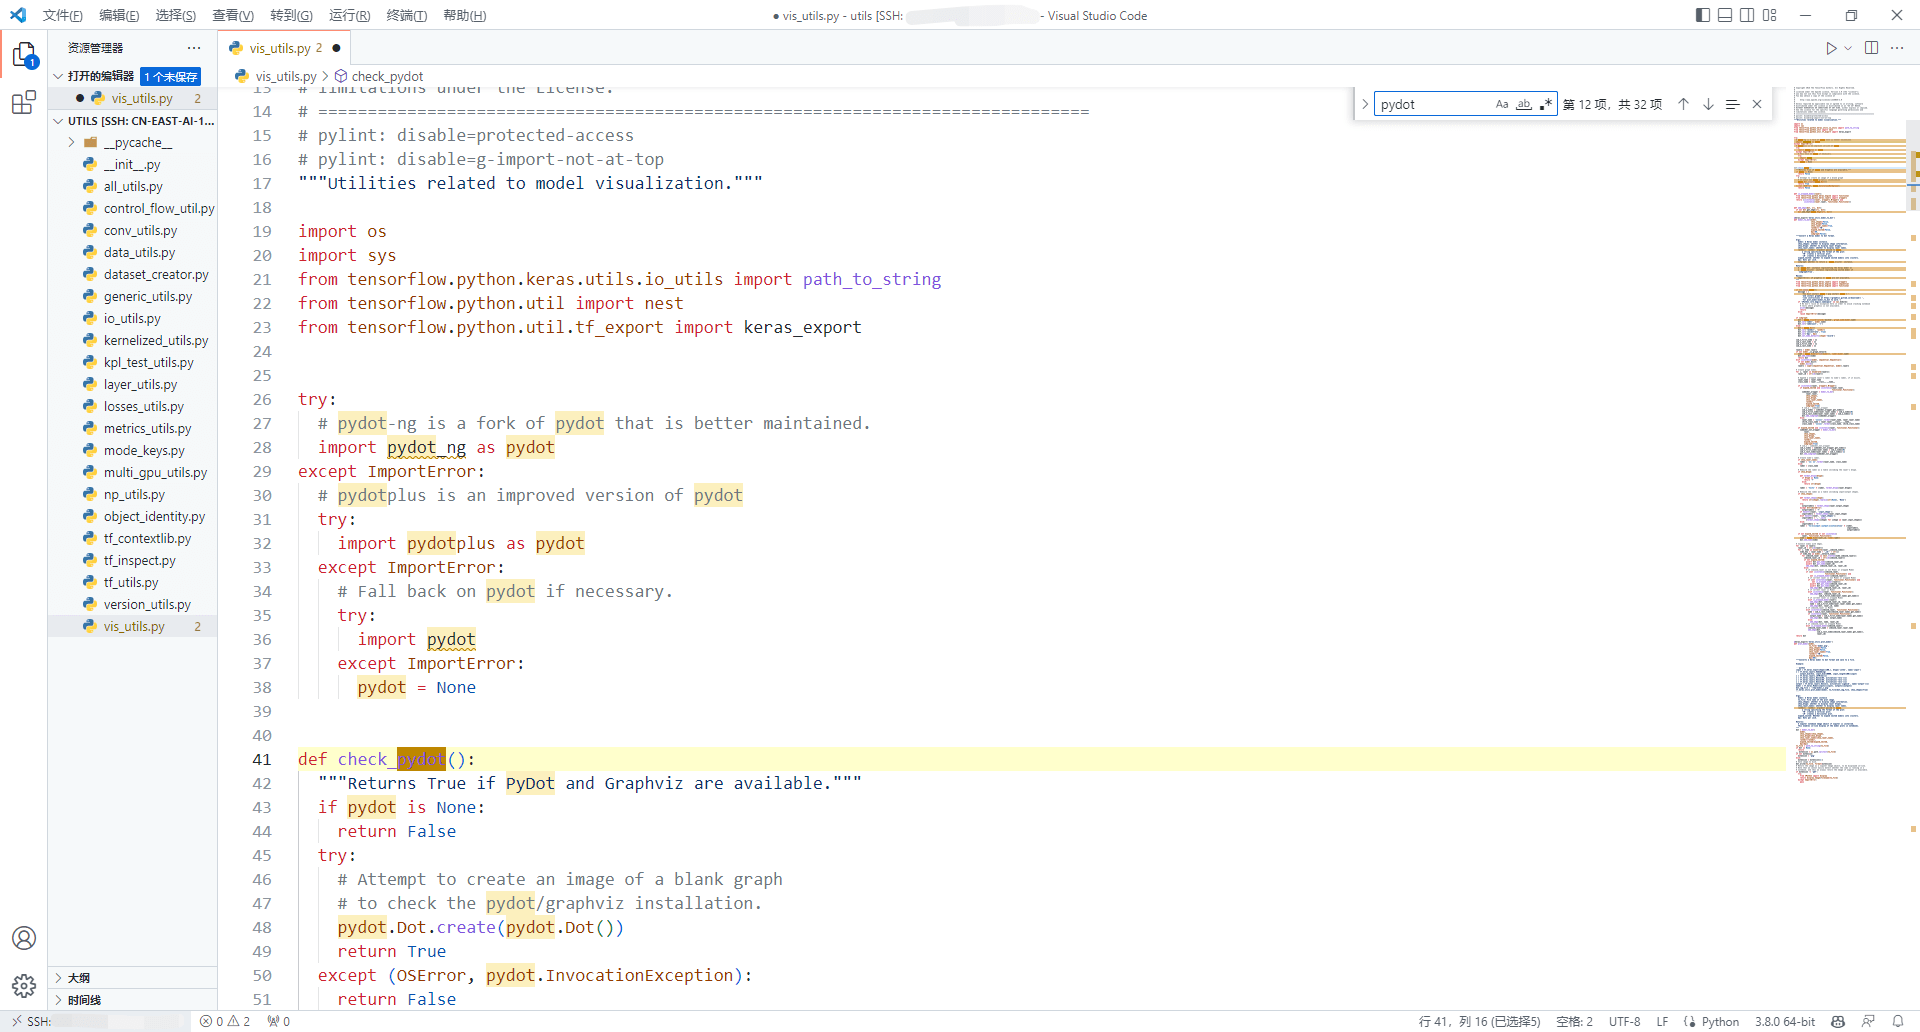Click the split editor icon
This screenshot has width=1920, height=1032.
coord(1871,47)
